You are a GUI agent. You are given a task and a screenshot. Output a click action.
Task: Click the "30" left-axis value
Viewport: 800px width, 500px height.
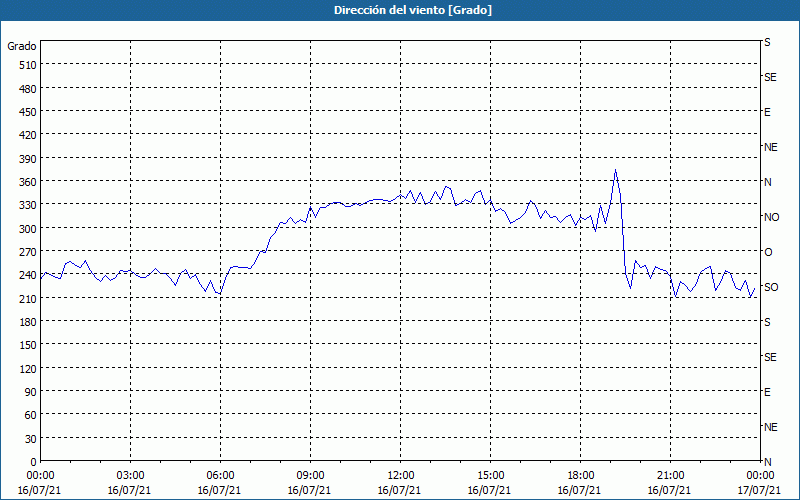point(31,439)
